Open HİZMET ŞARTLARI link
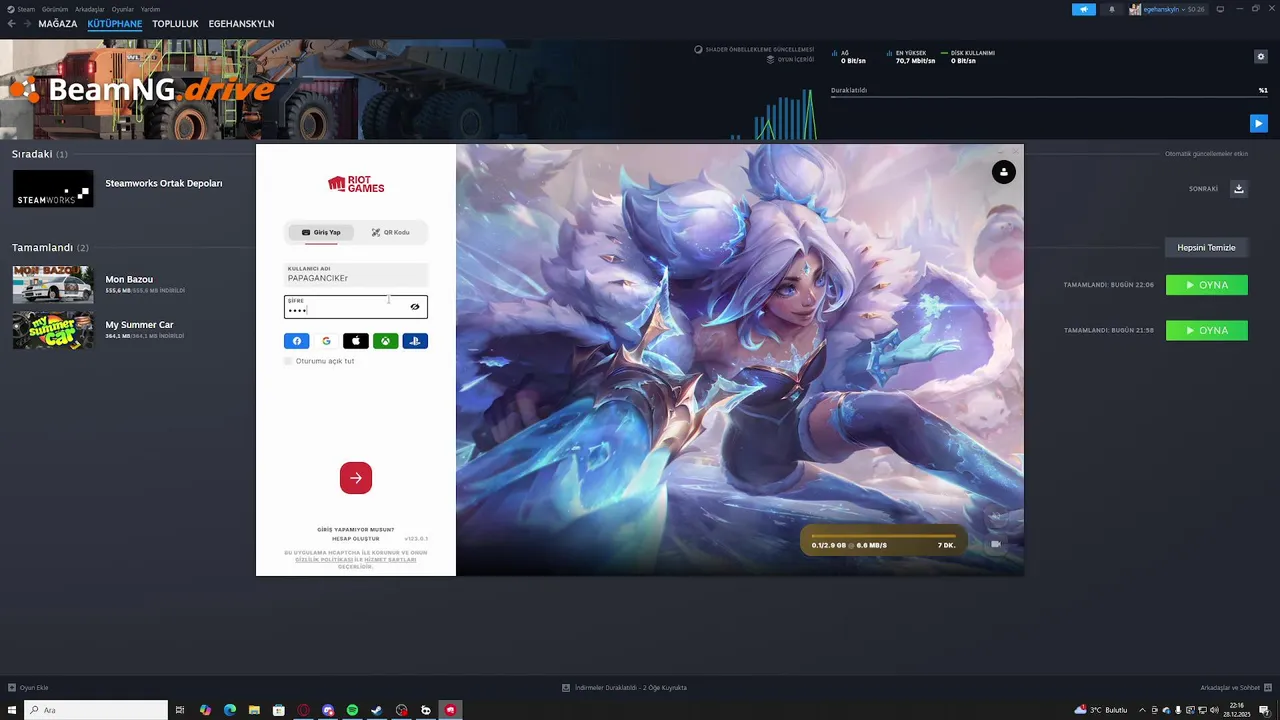The height and width of the screenshot is (720, 1280). coord(390,560)
